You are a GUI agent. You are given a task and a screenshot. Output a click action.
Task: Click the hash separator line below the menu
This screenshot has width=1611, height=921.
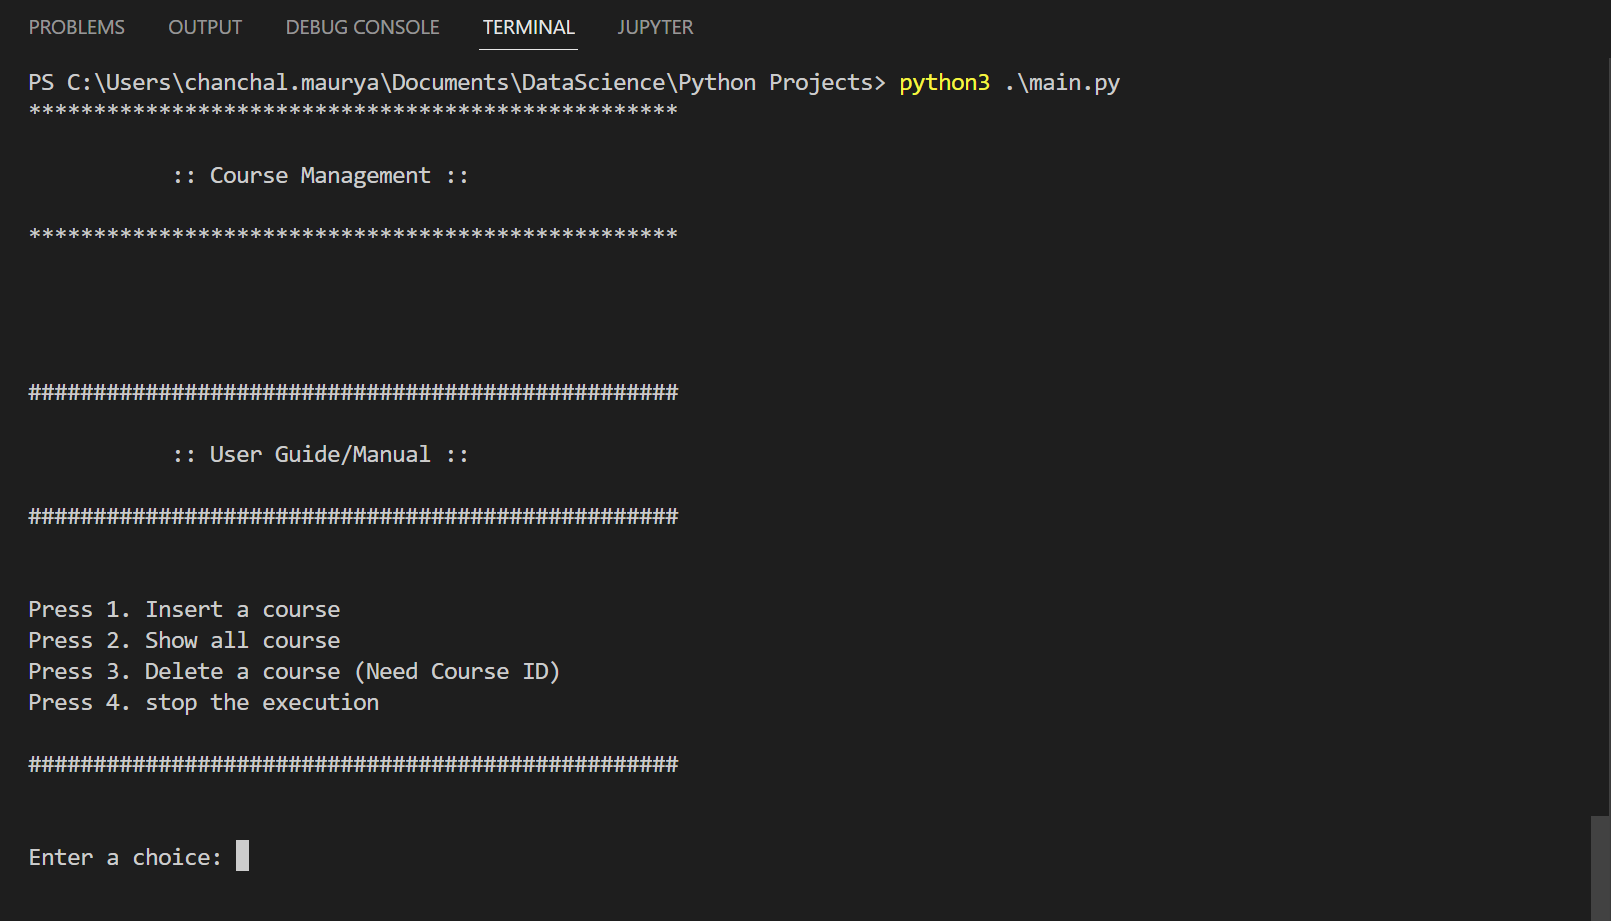[352, 764]
